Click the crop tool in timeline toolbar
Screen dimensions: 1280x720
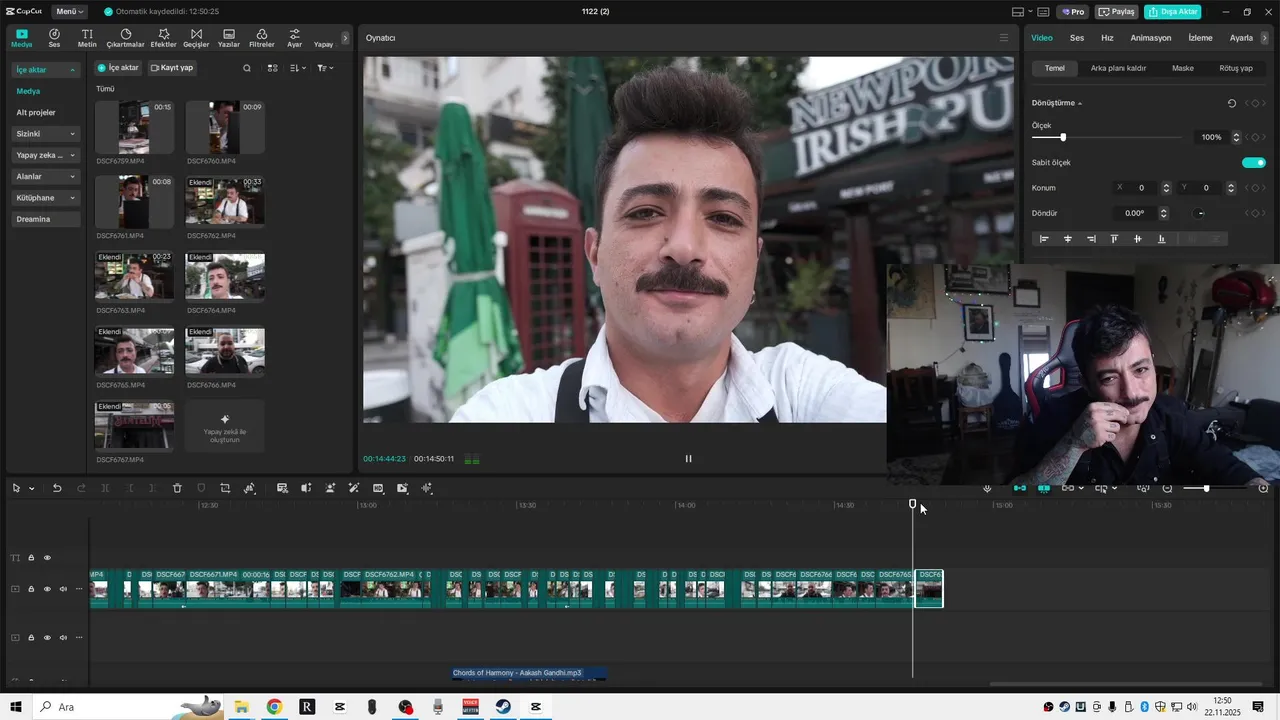pyautogui.click(x=225, y=488)
